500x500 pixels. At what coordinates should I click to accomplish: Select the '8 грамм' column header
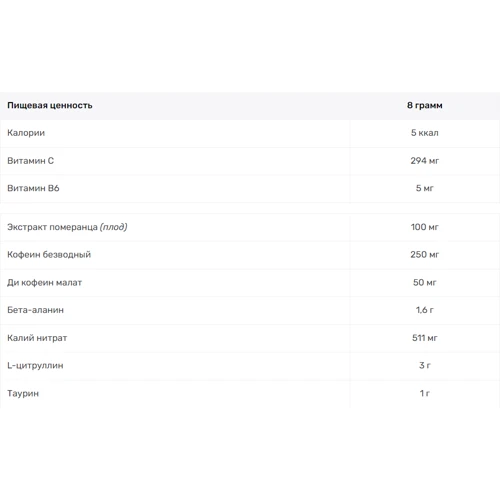425,105
